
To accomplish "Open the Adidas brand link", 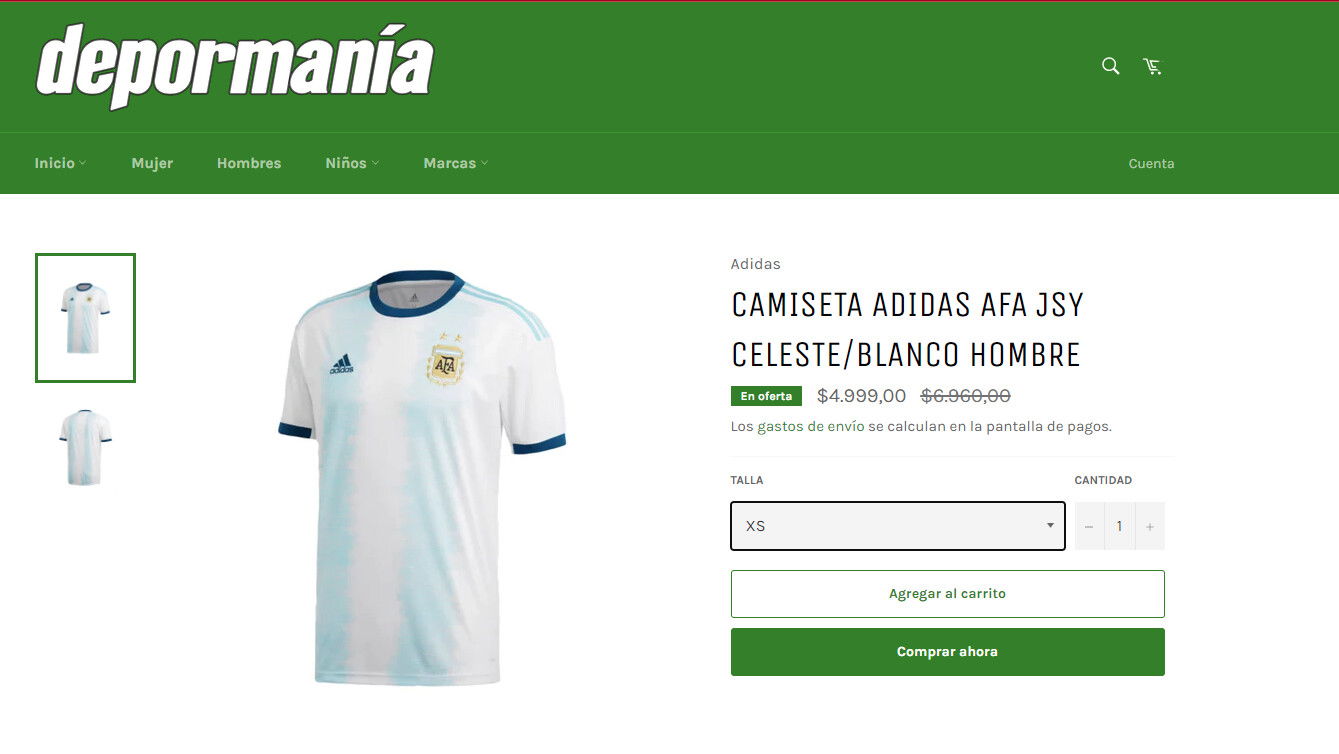I will click(755, 264).
